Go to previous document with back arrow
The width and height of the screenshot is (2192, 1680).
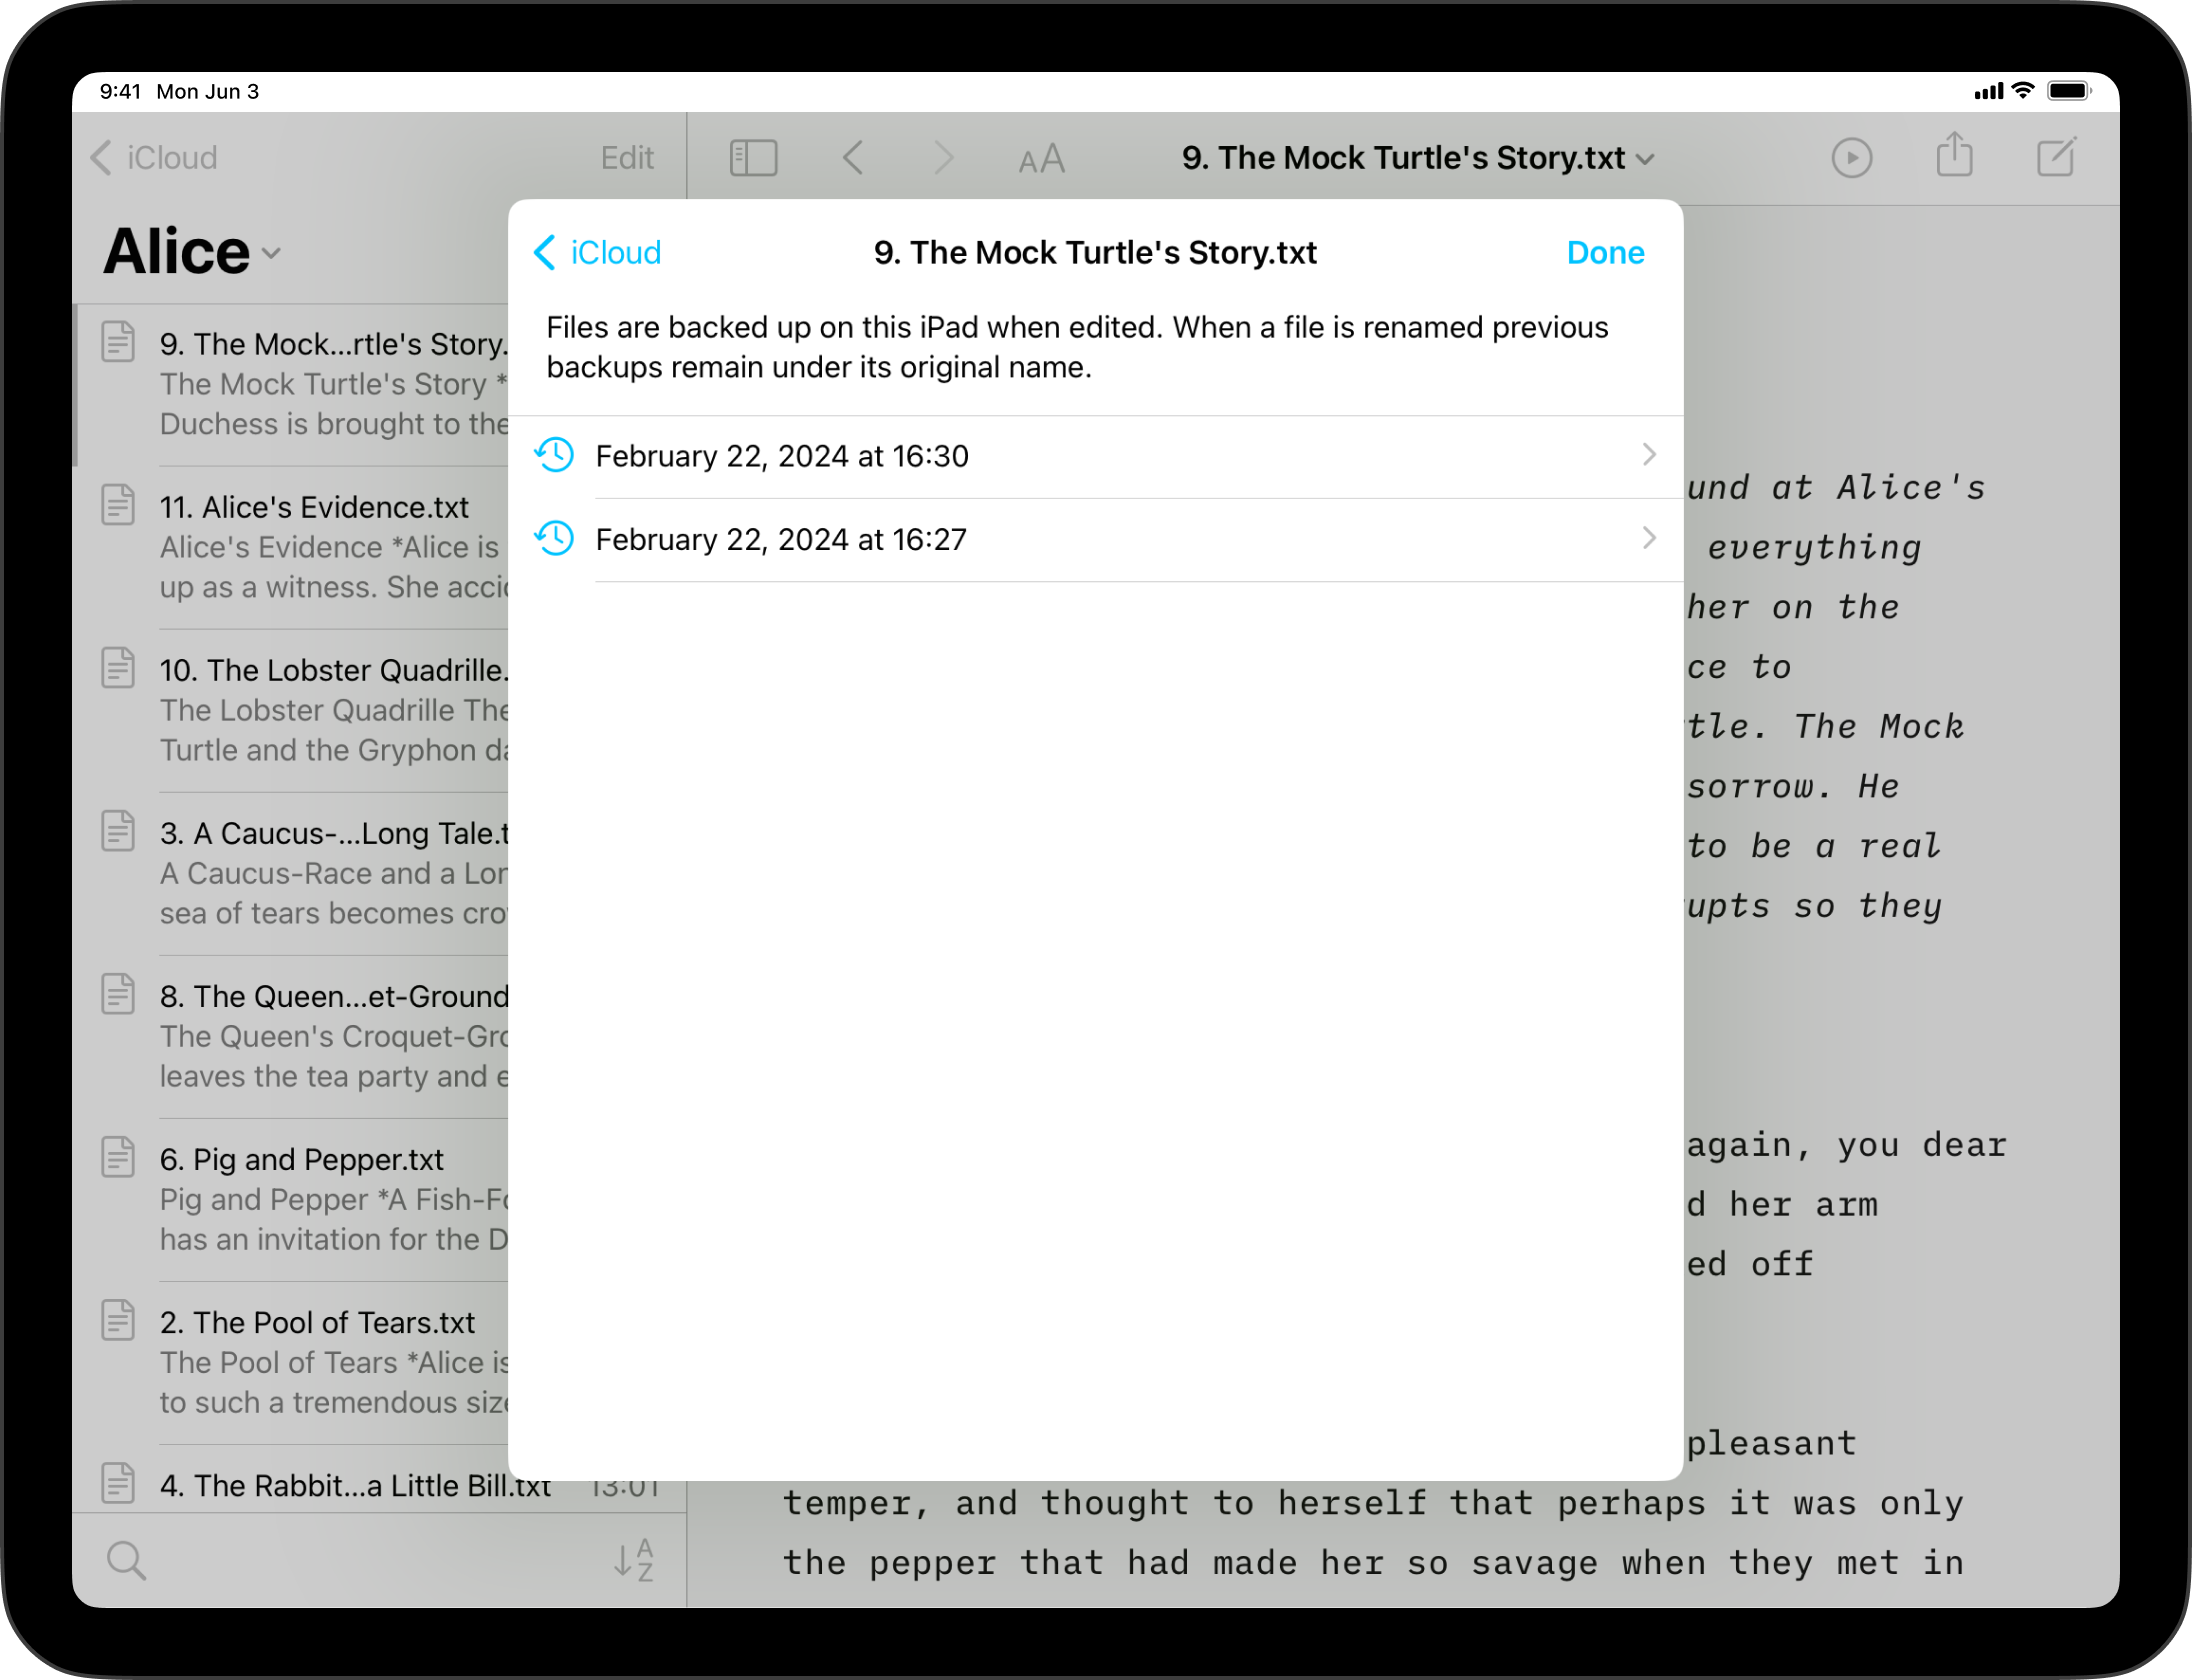(852, 158)
